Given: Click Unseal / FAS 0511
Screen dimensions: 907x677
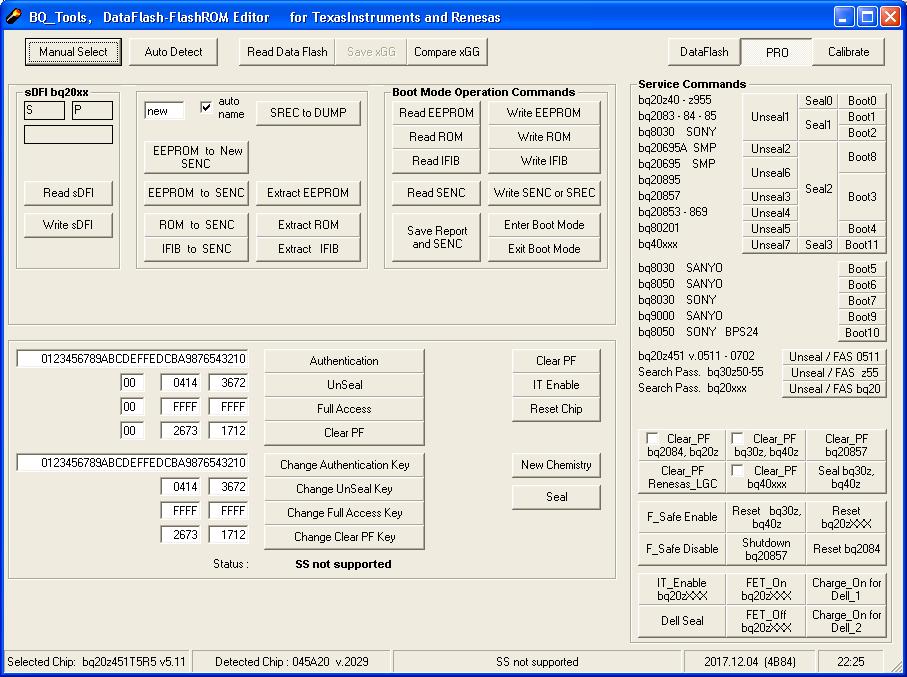Looking at the screenshot, I should coord(834,357).
